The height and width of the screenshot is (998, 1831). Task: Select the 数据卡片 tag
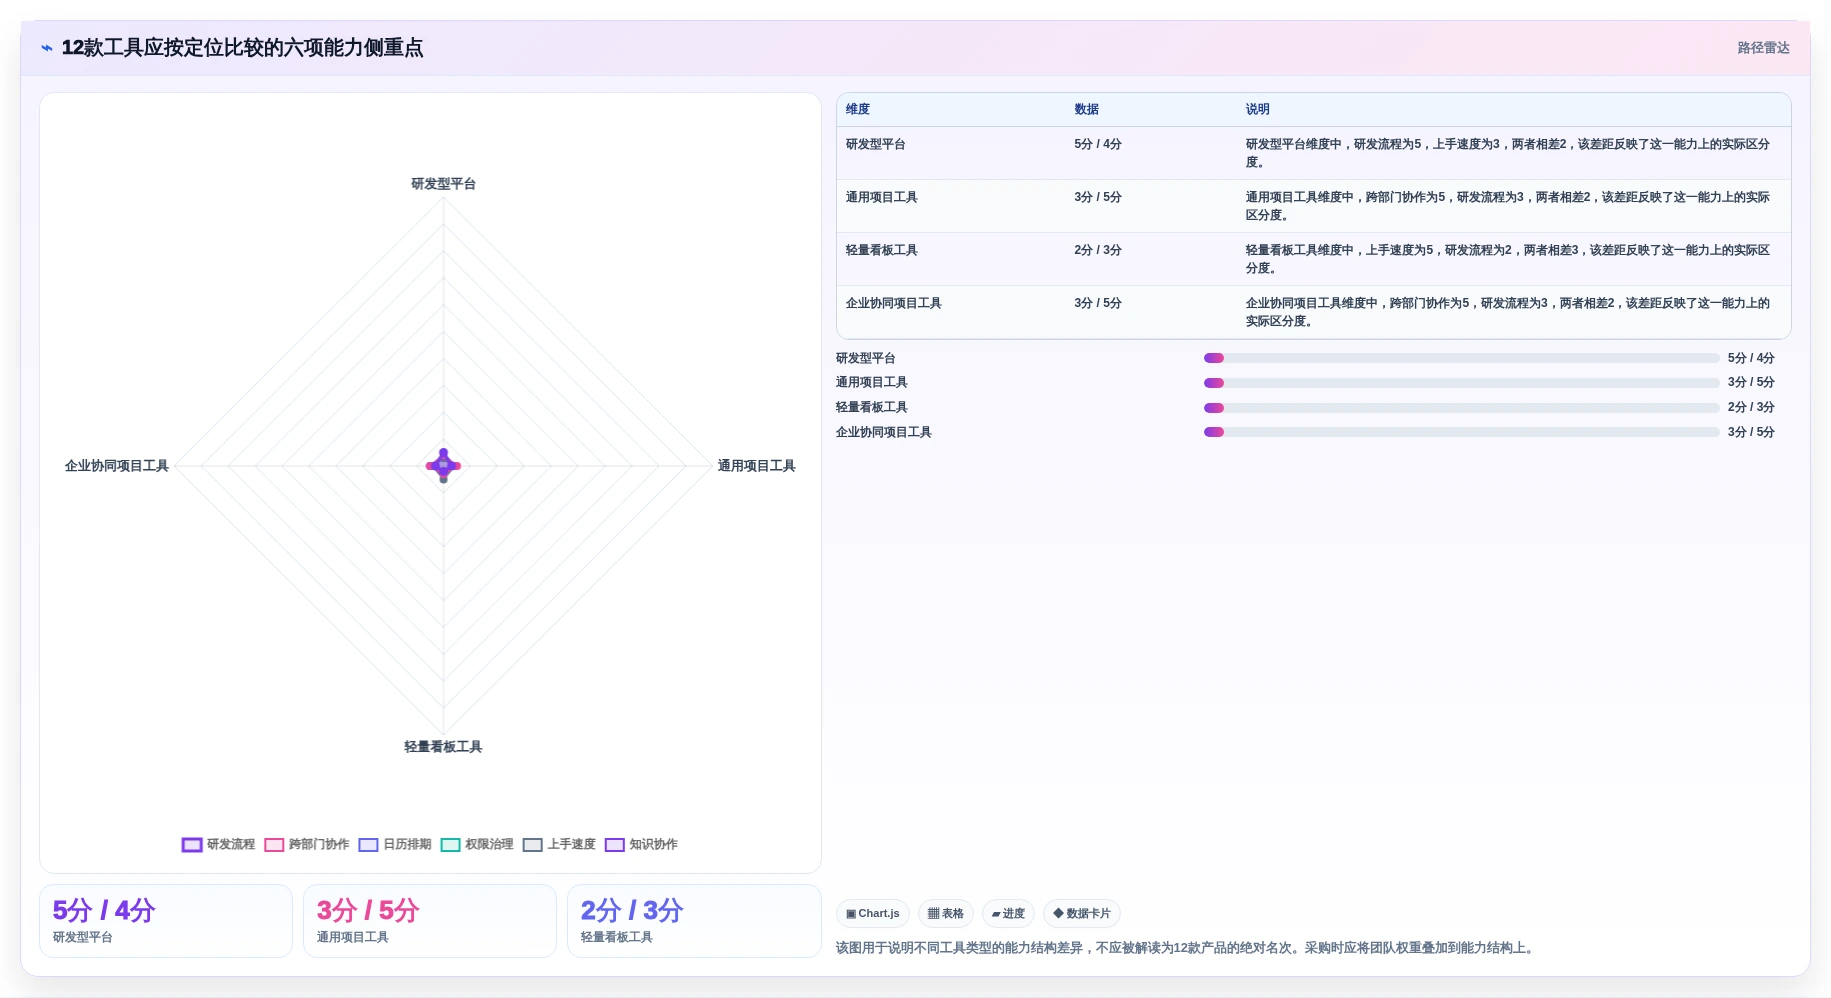pyautogui.click(x=1082, y=913)
